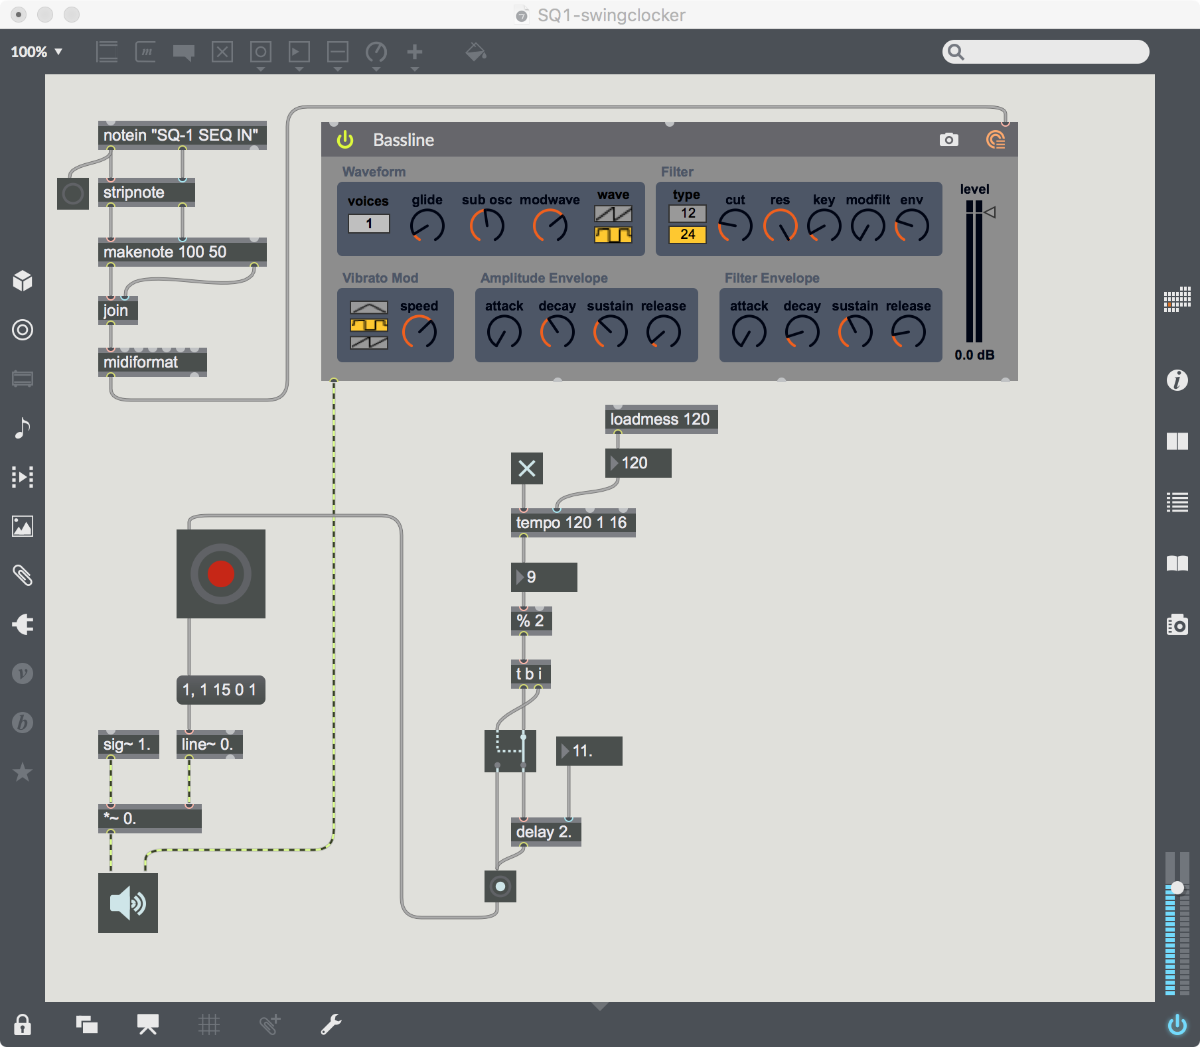Toggle the grid icon in bottom toolbar

tap(209, 1024)
